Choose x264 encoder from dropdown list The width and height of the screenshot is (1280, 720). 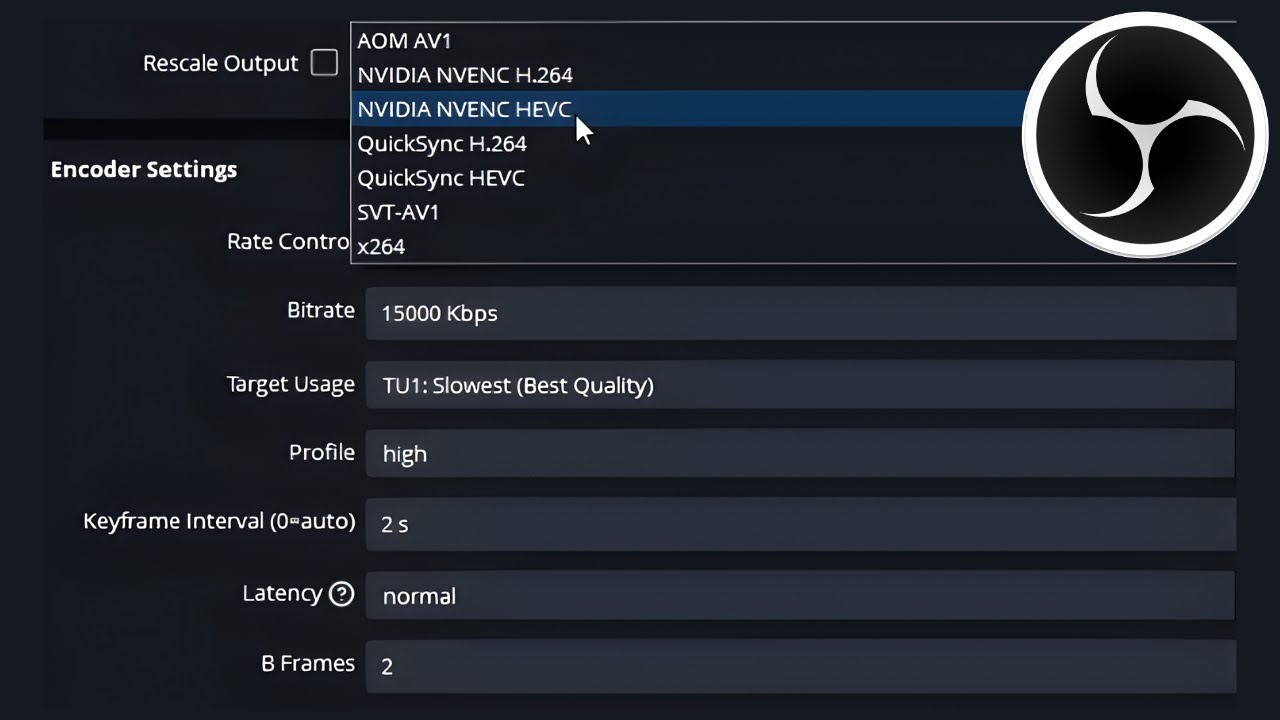pyautogui.click(x=381, y=246)
